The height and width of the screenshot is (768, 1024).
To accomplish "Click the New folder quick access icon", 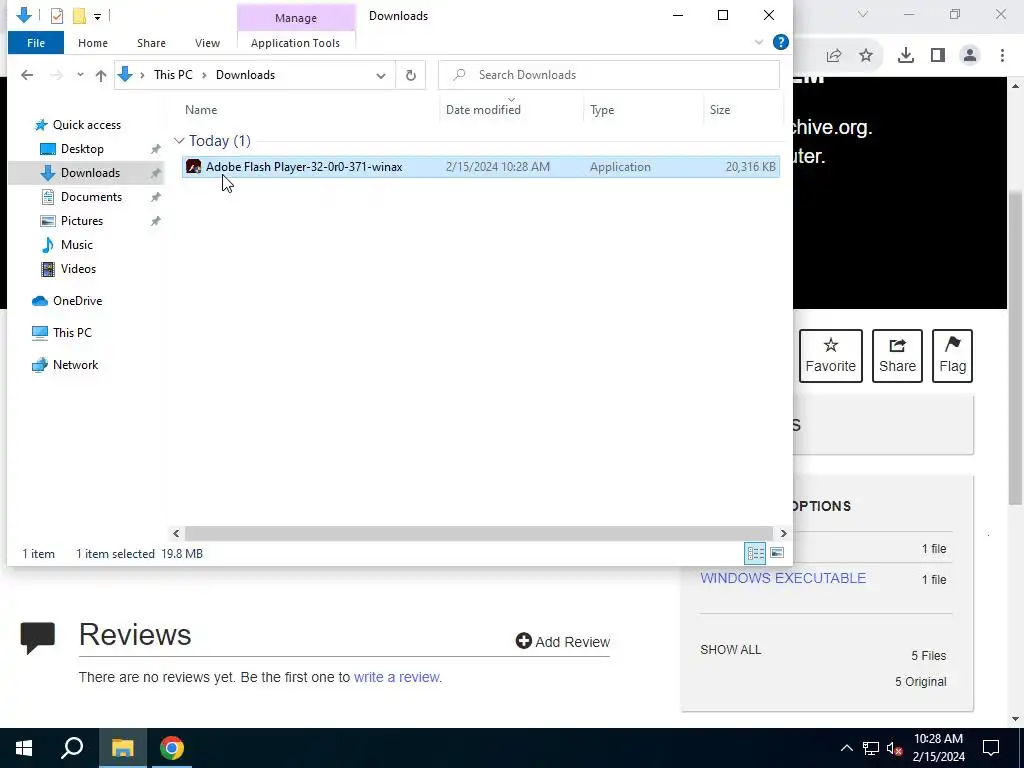I will point(79,16).
